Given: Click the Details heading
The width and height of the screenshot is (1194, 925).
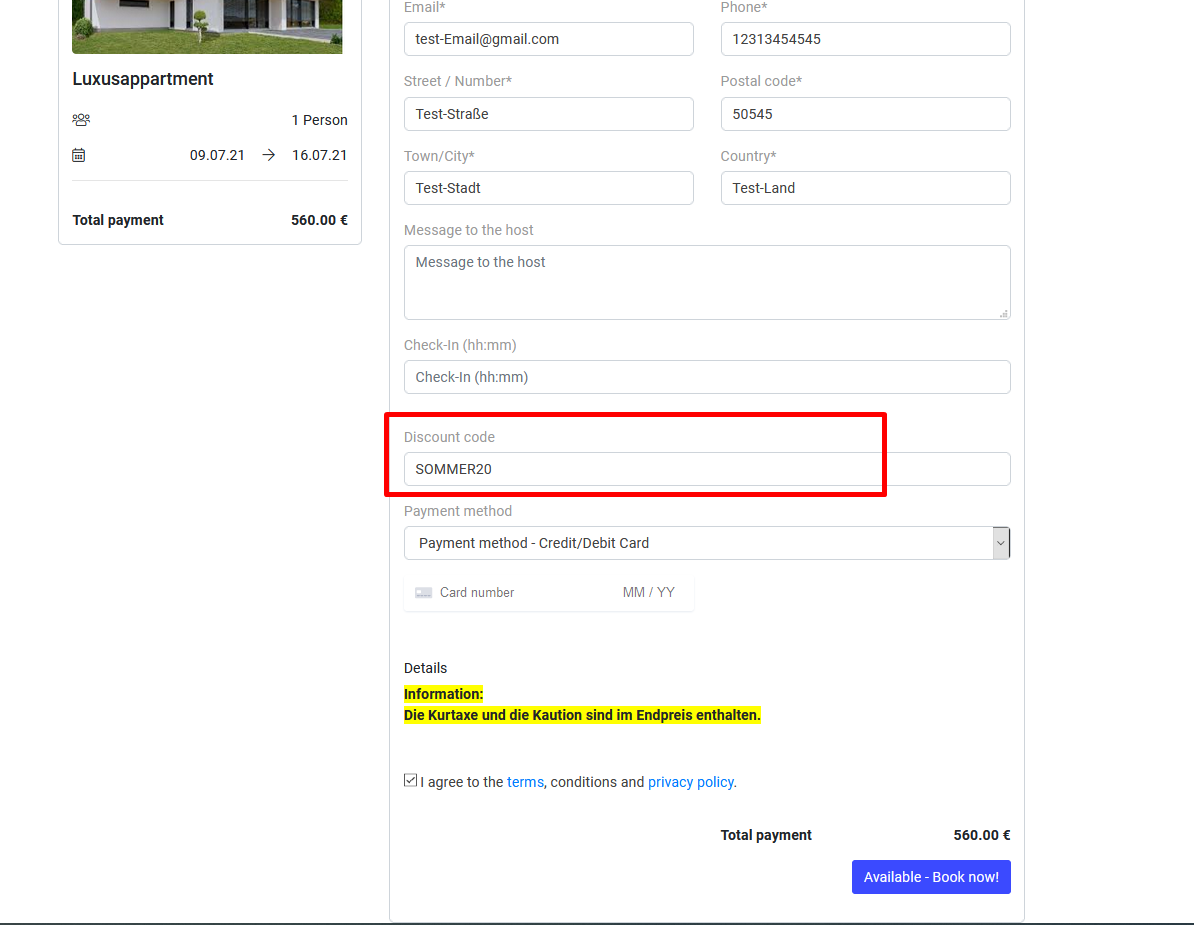Looking at the screenshot, I should pos(425,668).
